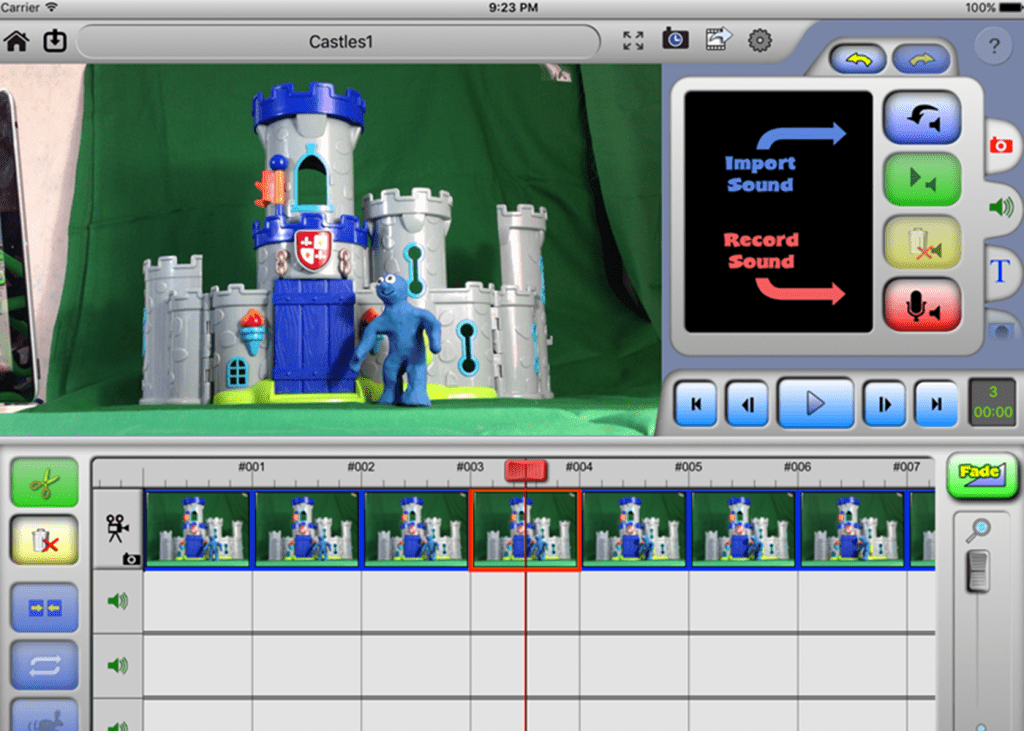This screenshot has height=731, width=1024.
Task: Click the 100% battery indicator
Action: click(x=993, y=8)
